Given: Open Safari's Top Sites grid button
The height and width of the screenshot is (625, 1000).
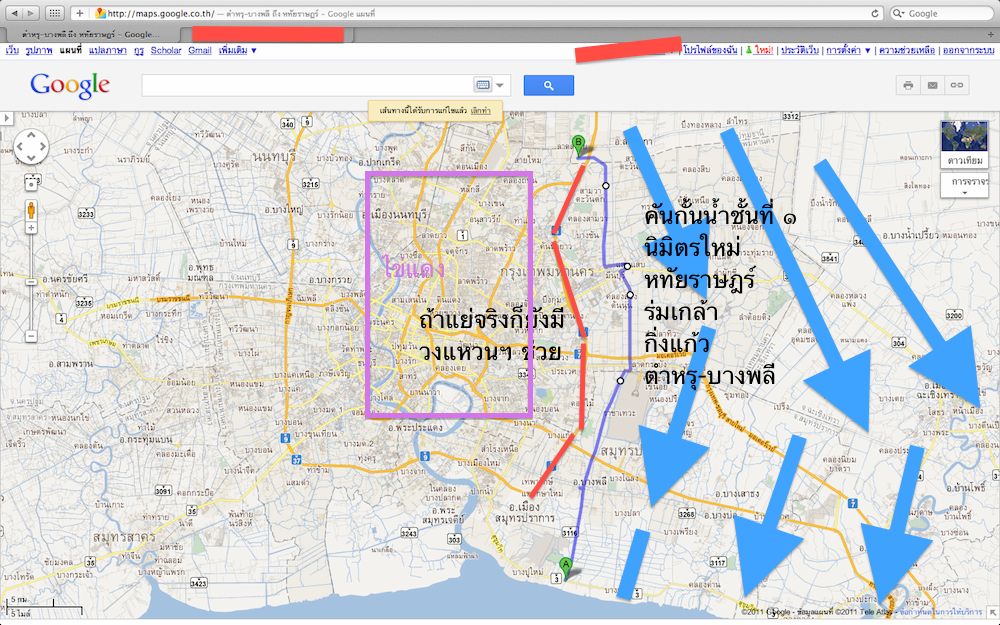Looking at the screenshot, I should [x=55, y=13].
